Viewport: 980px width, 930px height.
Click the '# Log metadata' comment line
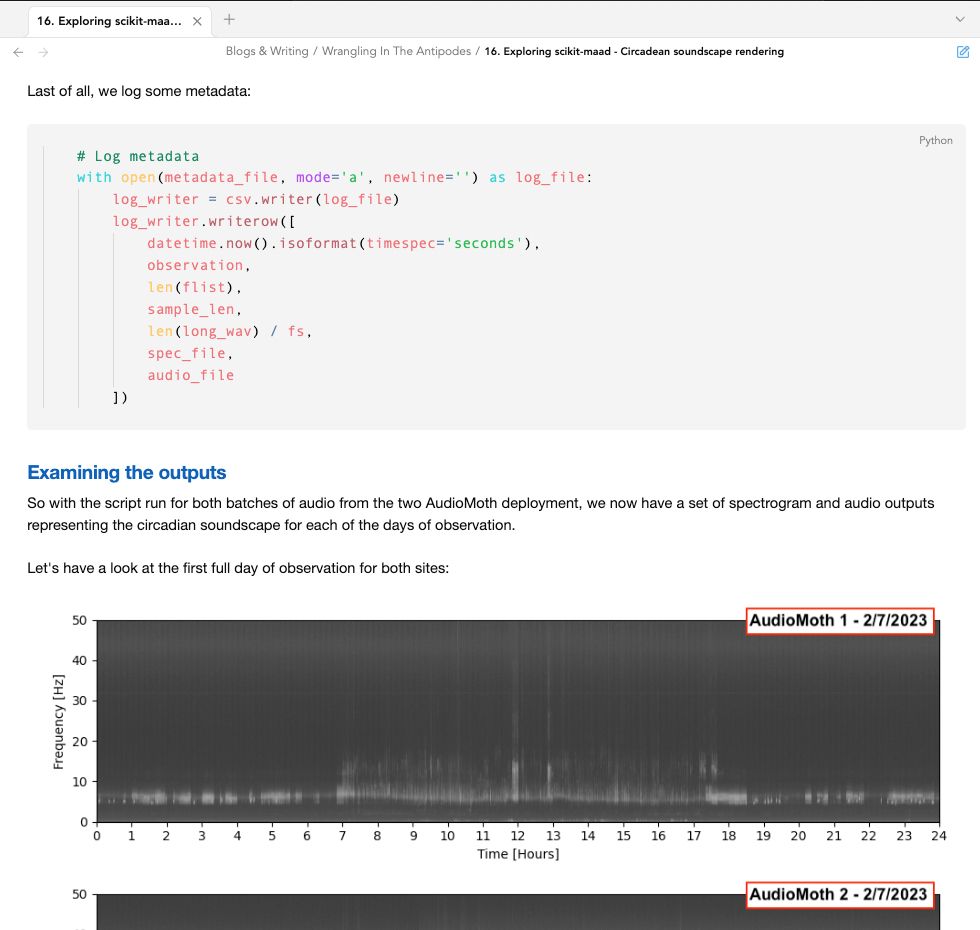click(x=138, y=156)
